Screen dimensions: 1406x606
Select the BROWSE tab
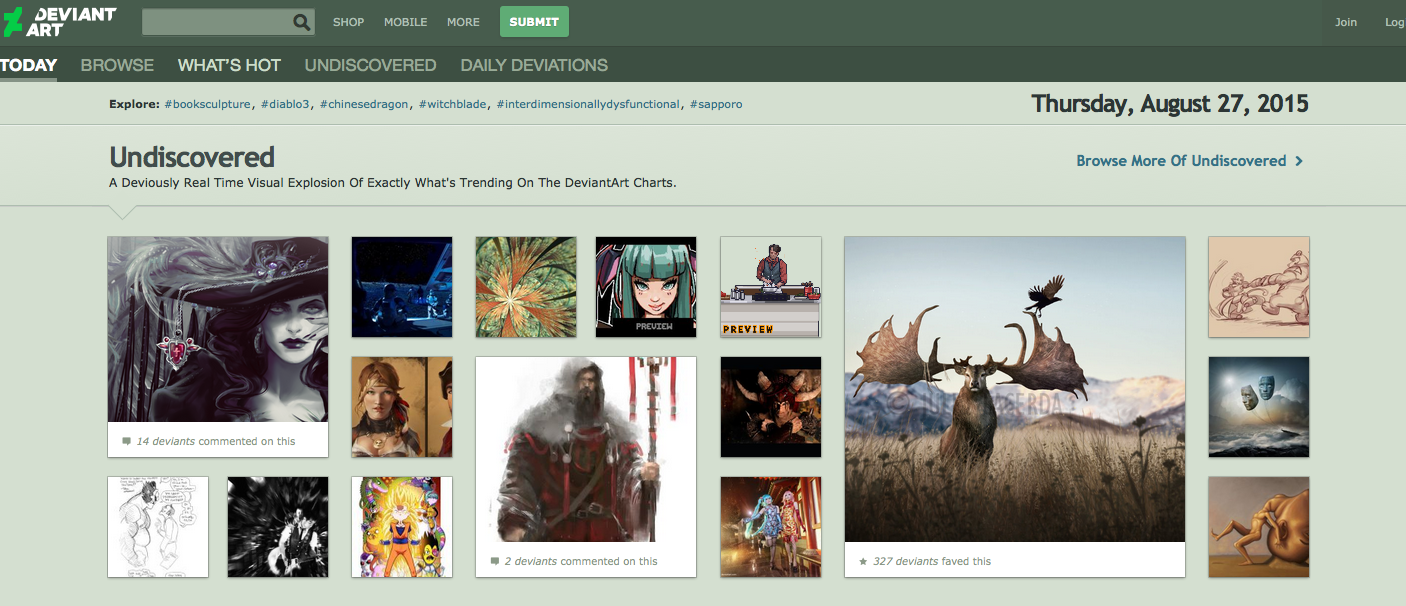point(117,65)
